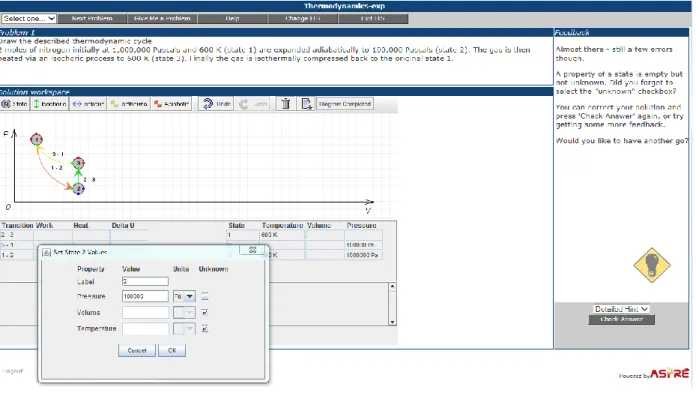Toggle the Volume unknown checkbox
This screenshot has height=393, width=696.
click(x=205, y=312)
